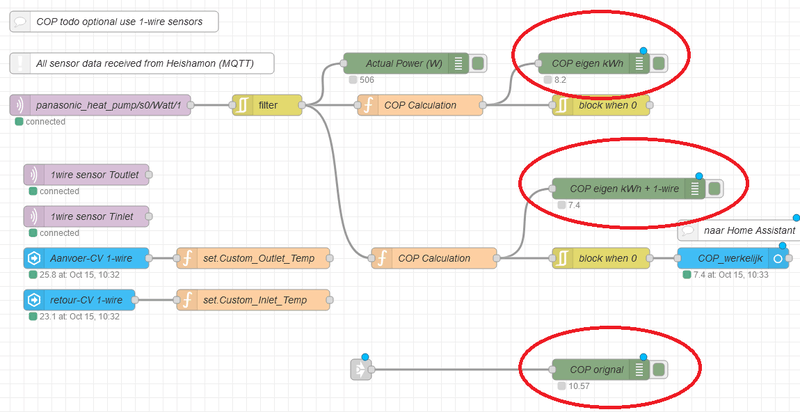Click the speech bubble icon on naar Home Assistant comment

point(687,230)
